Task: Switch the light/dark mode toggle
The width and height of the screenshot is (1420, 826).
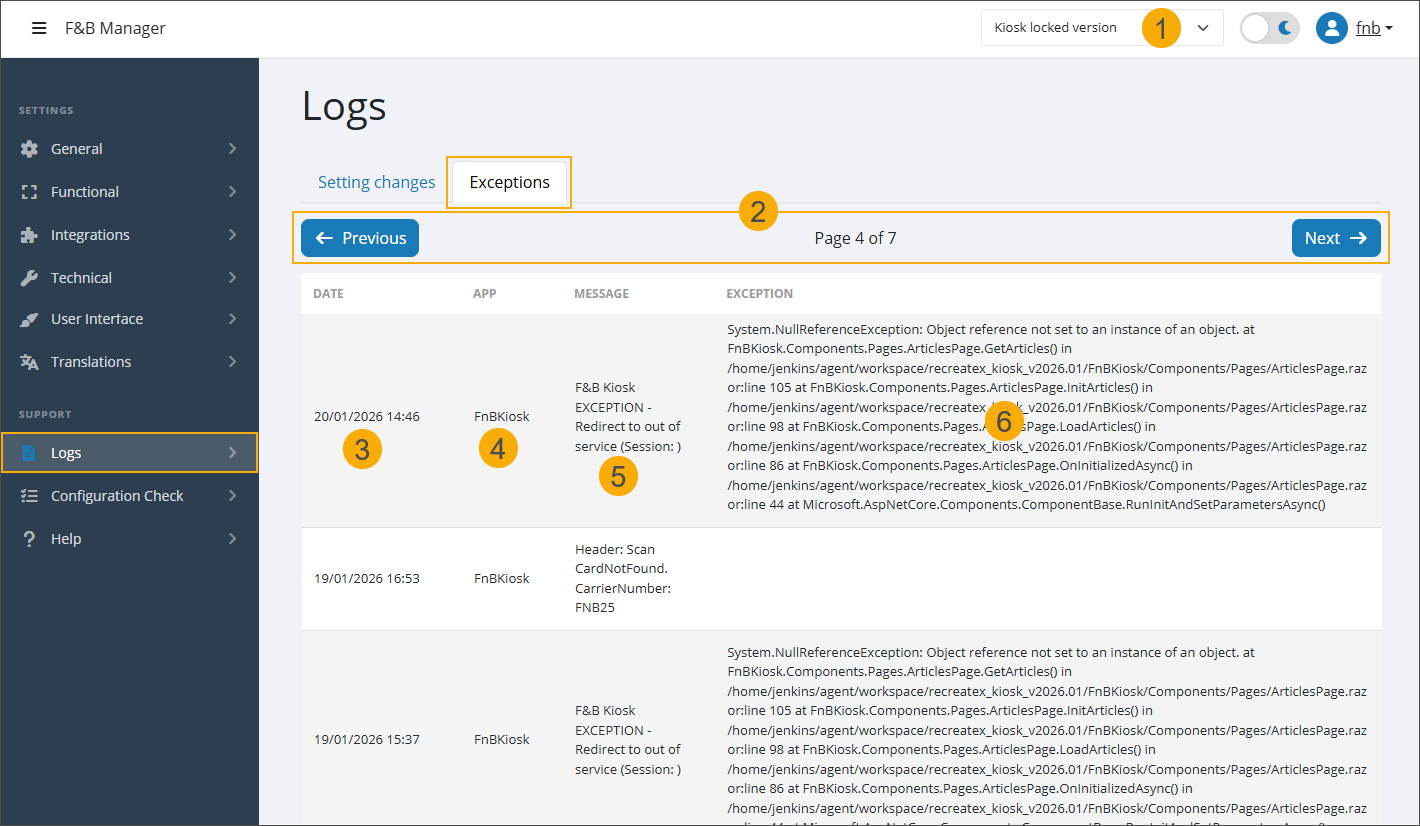Action: tap(1269, 28)
